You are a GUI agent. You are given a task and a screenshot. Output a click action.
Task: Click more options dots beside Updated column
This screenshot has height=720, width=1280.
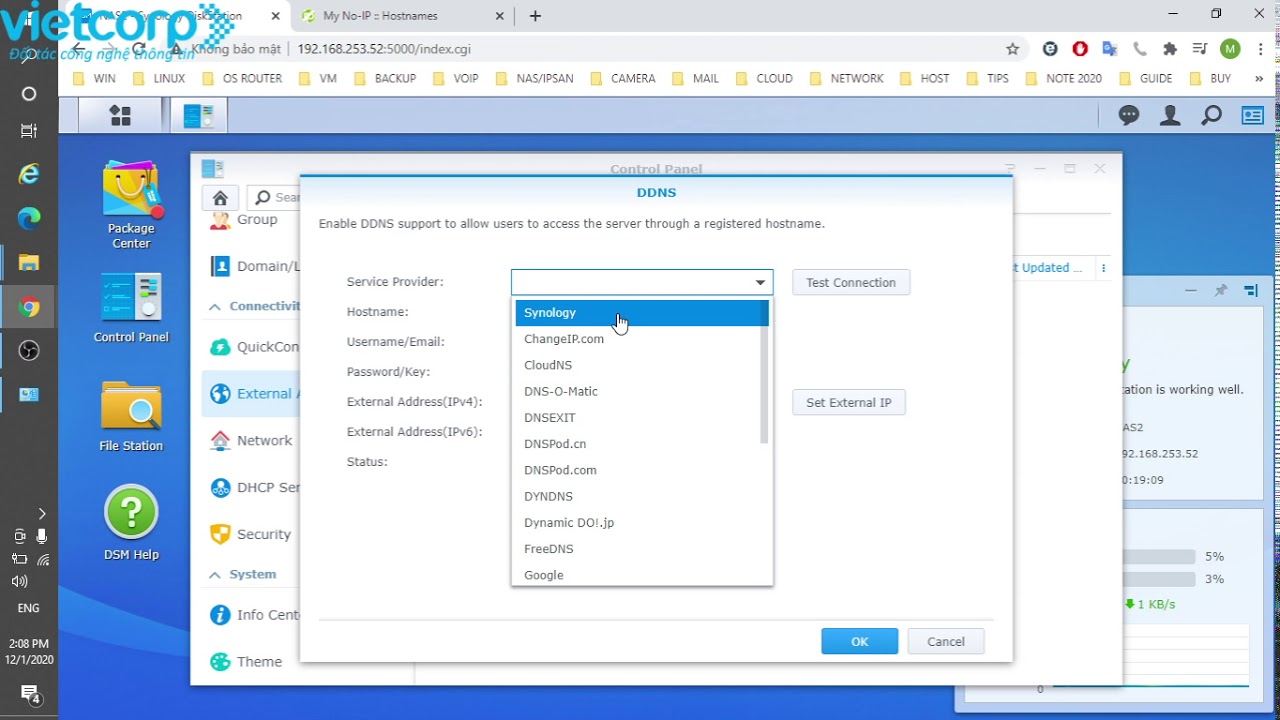(x=1104, y=268)
